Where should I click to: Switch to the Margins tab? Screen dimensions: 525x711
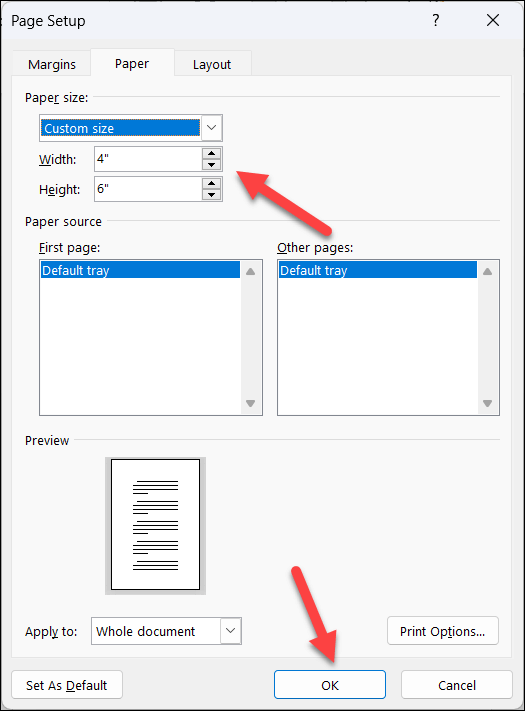[52, 64]
